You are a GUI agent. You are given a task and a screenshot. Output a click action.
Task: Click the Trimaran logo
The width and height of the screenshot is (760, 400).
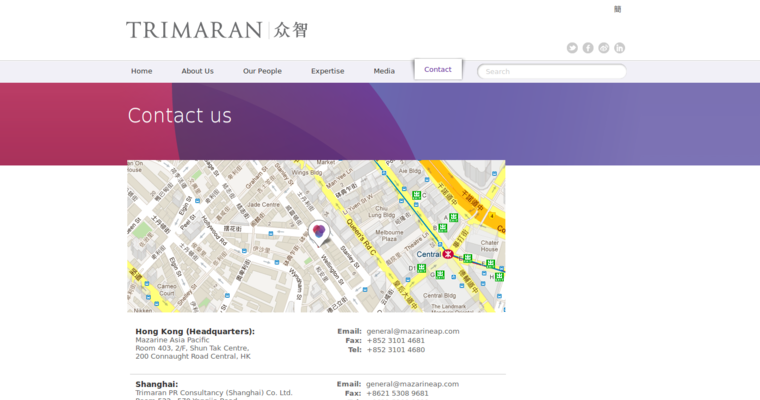click(x=217, y=30)
